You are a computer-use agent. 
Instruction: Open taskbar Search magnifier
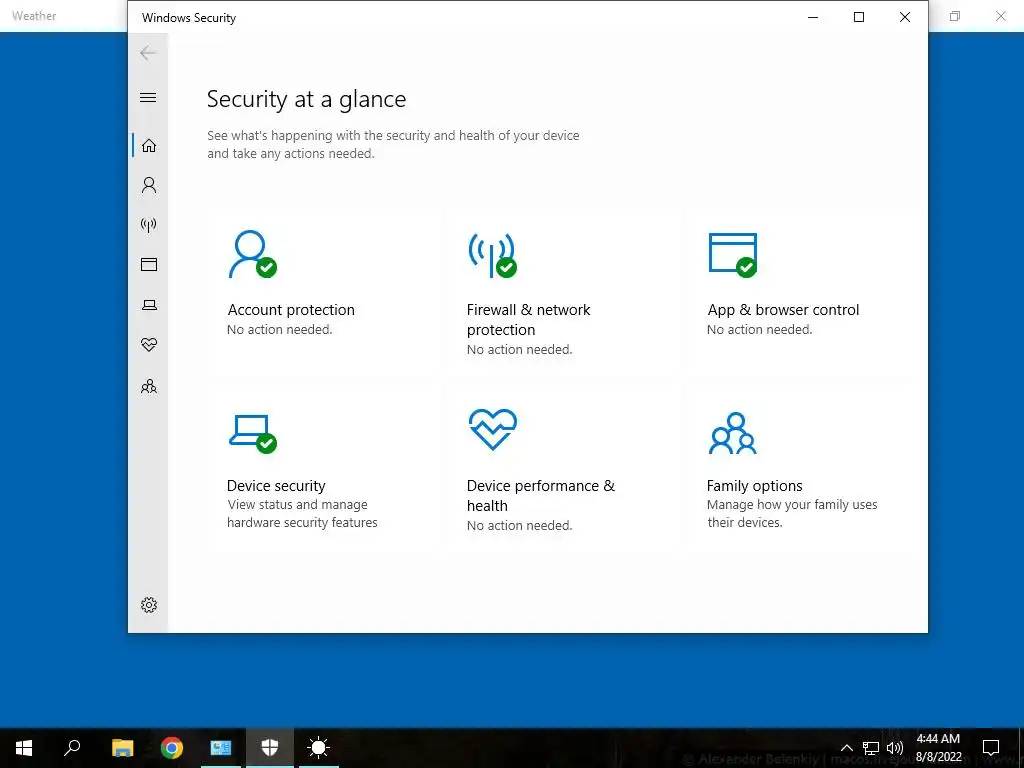pos(72,748)
